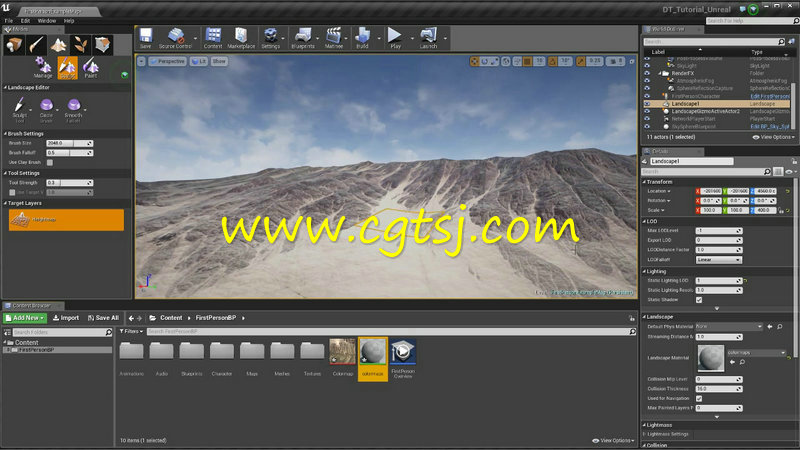Viewport: 800px width, 450px height.
Task: Toggle Used for Navigation checkbox
Action: click(699, 398)
